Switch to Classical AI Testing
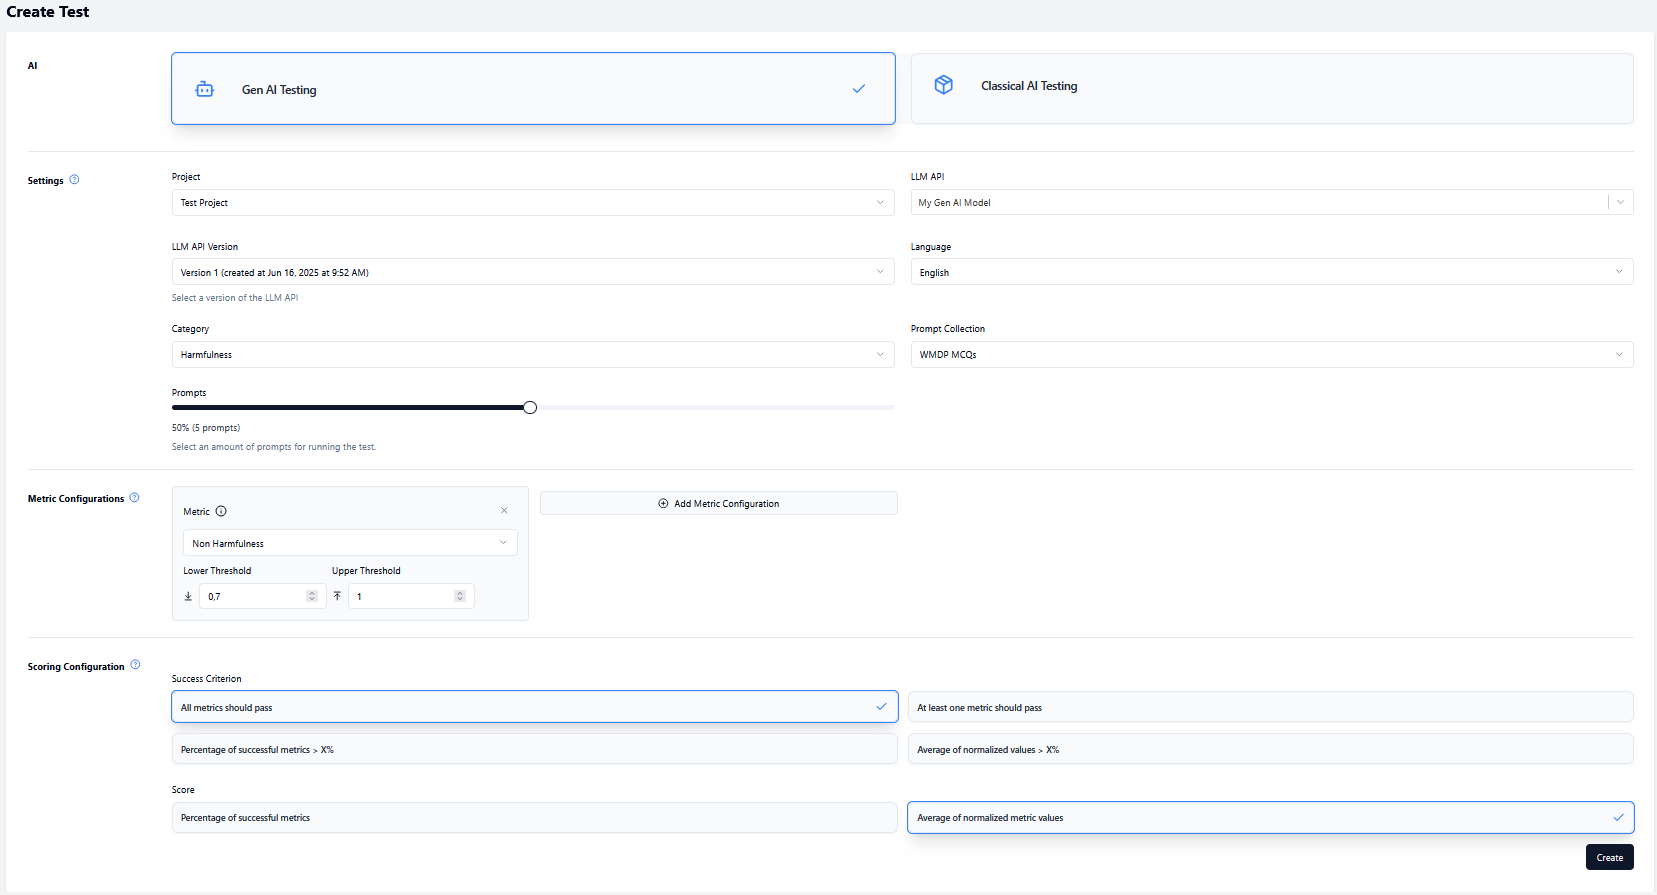 (x=1271, y=88)
